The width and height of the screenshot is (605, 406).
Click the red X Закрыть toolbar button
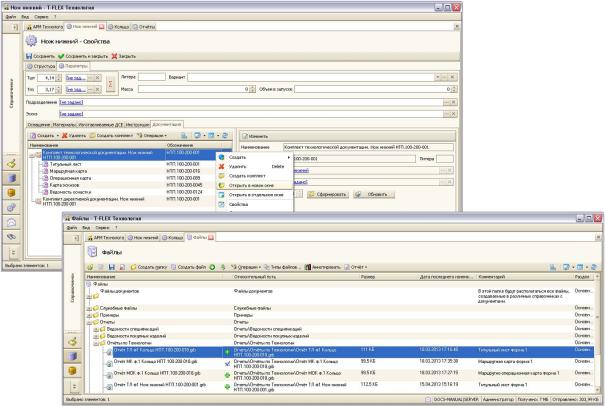click(124, 56)
